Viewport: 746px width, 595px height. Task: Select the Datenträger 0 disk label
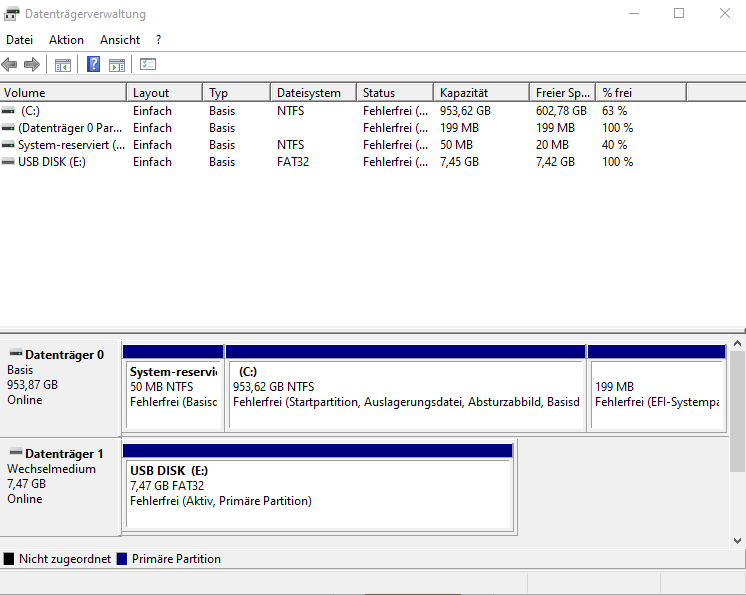(x=60, y=387)
